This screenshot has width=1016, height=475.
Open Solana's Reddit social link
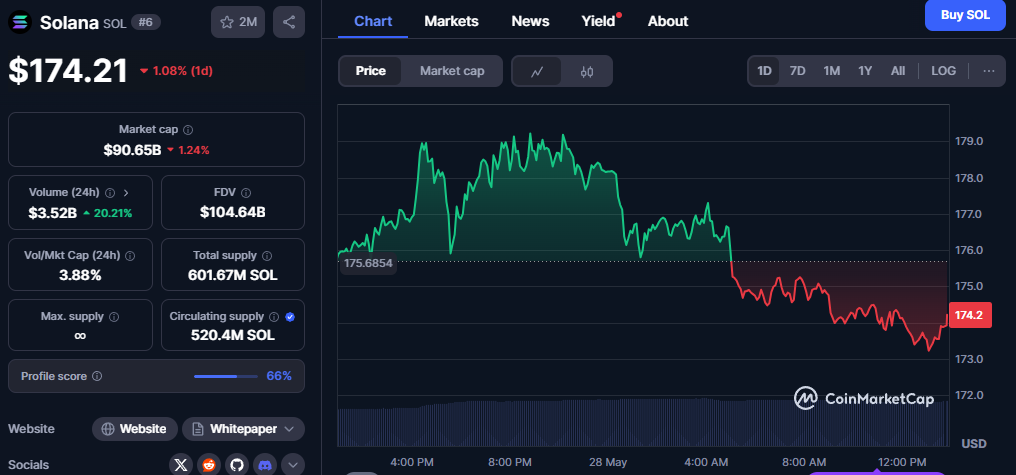click(x=209, y=465)
